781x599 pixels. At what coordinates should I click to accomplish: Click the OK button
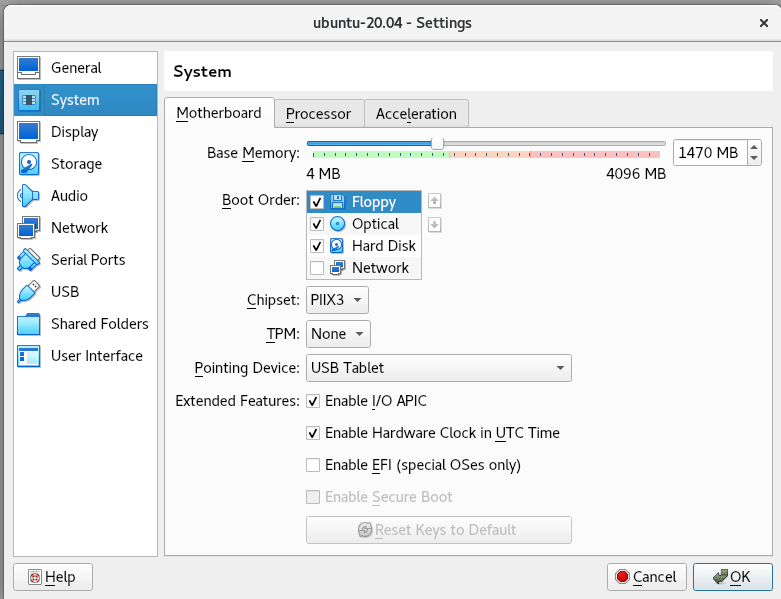(733, 577)
